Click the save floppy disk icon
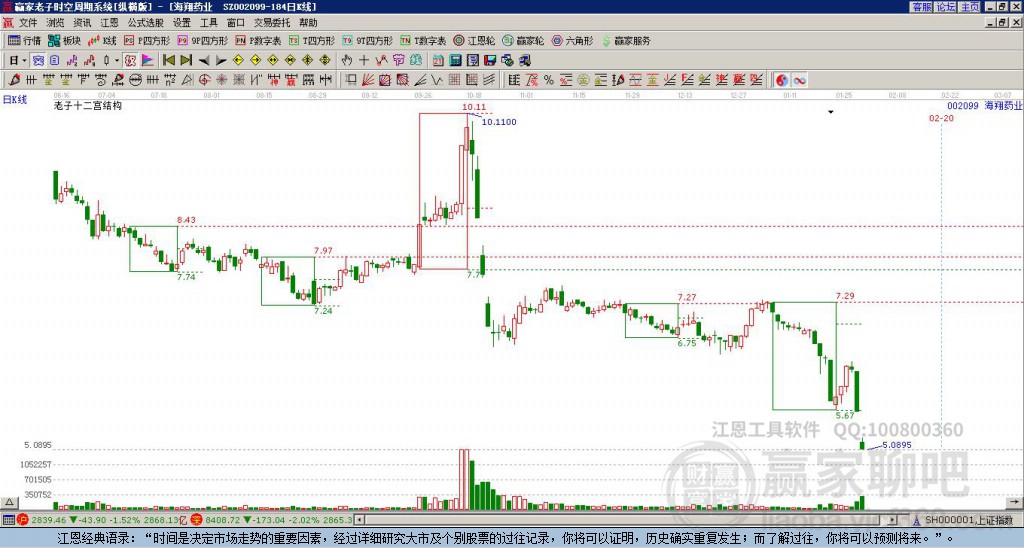Image resolution: width=1024 pixels, height=548 pixels. [490, 61]
